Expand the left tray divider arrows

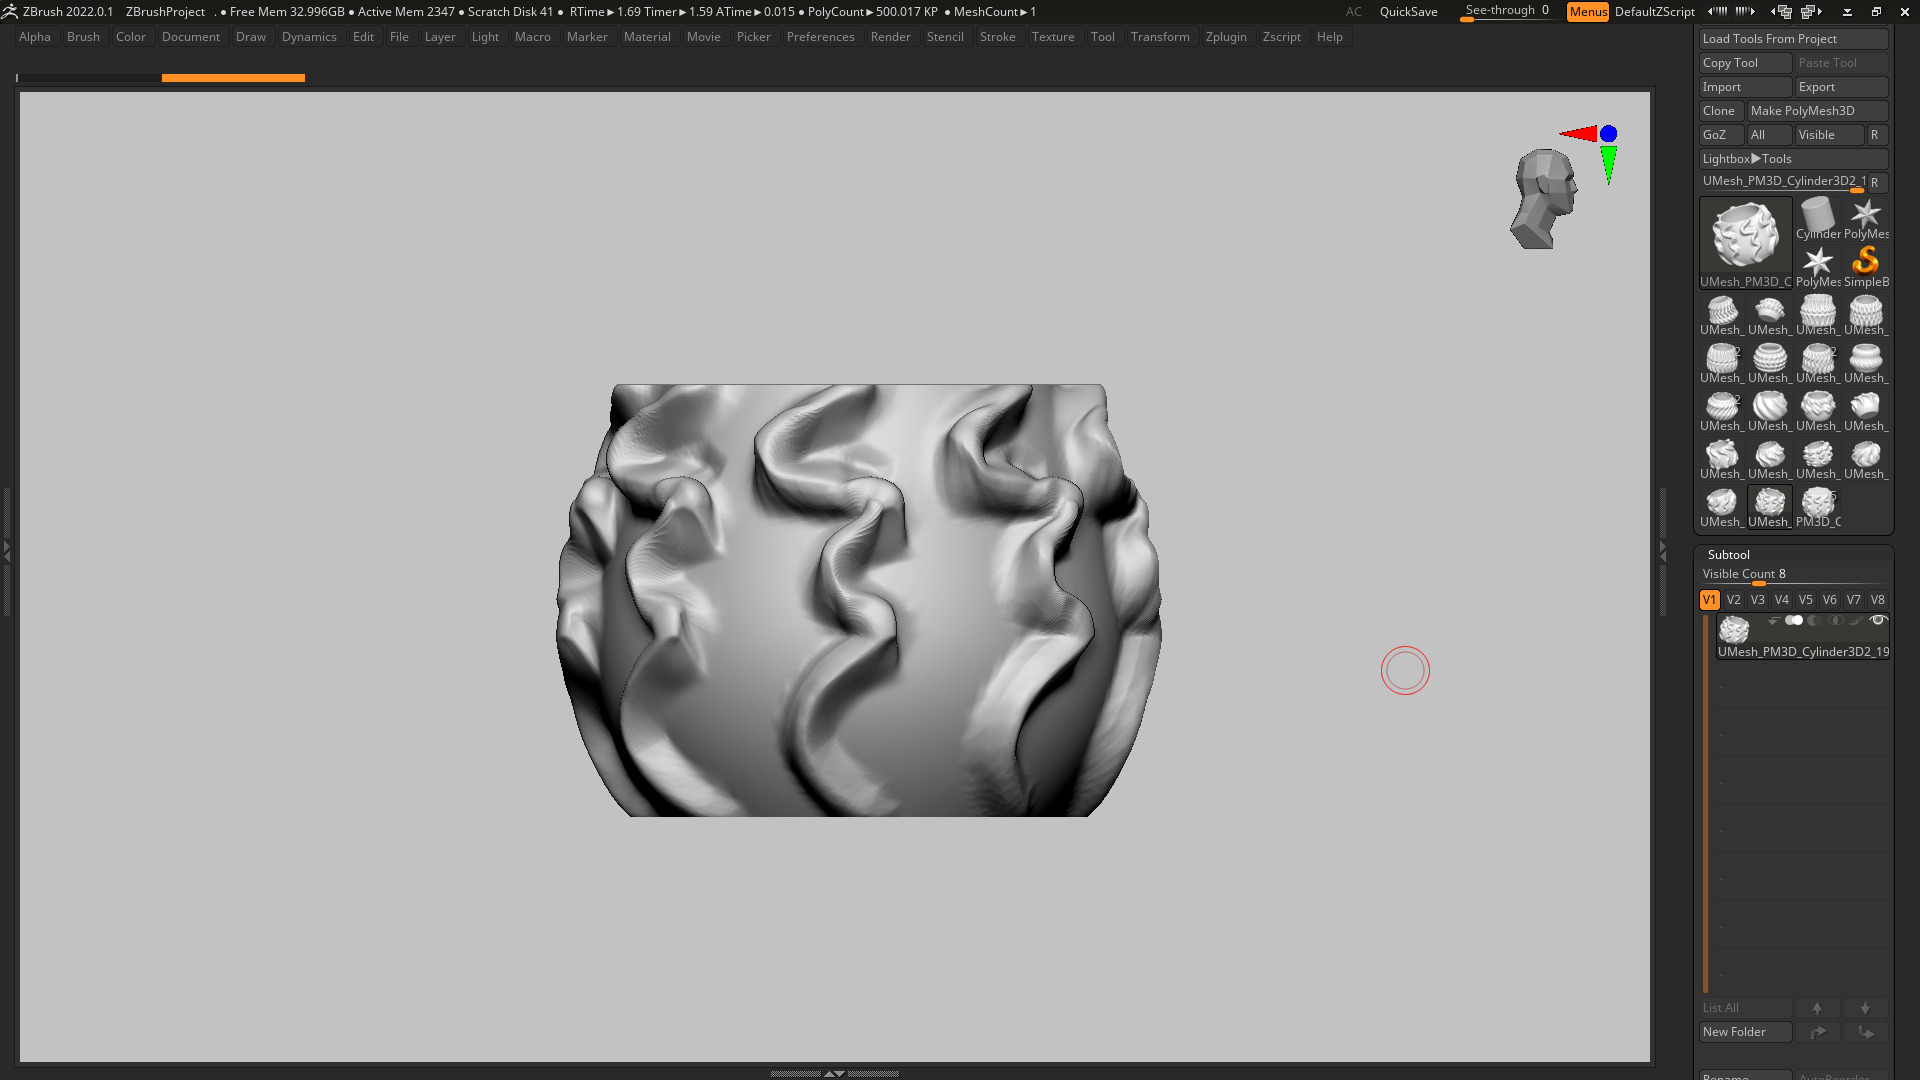[x=6, y=550]
